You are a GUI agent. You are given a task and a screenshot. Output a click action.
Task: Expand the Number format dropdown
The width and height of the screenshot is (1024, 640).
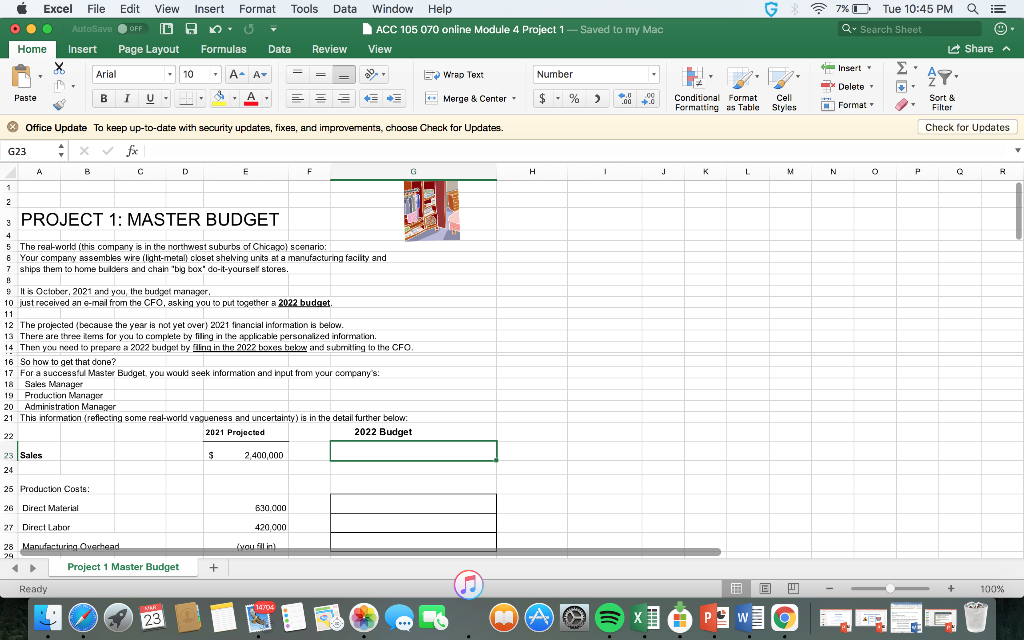[x=655, y=74]
